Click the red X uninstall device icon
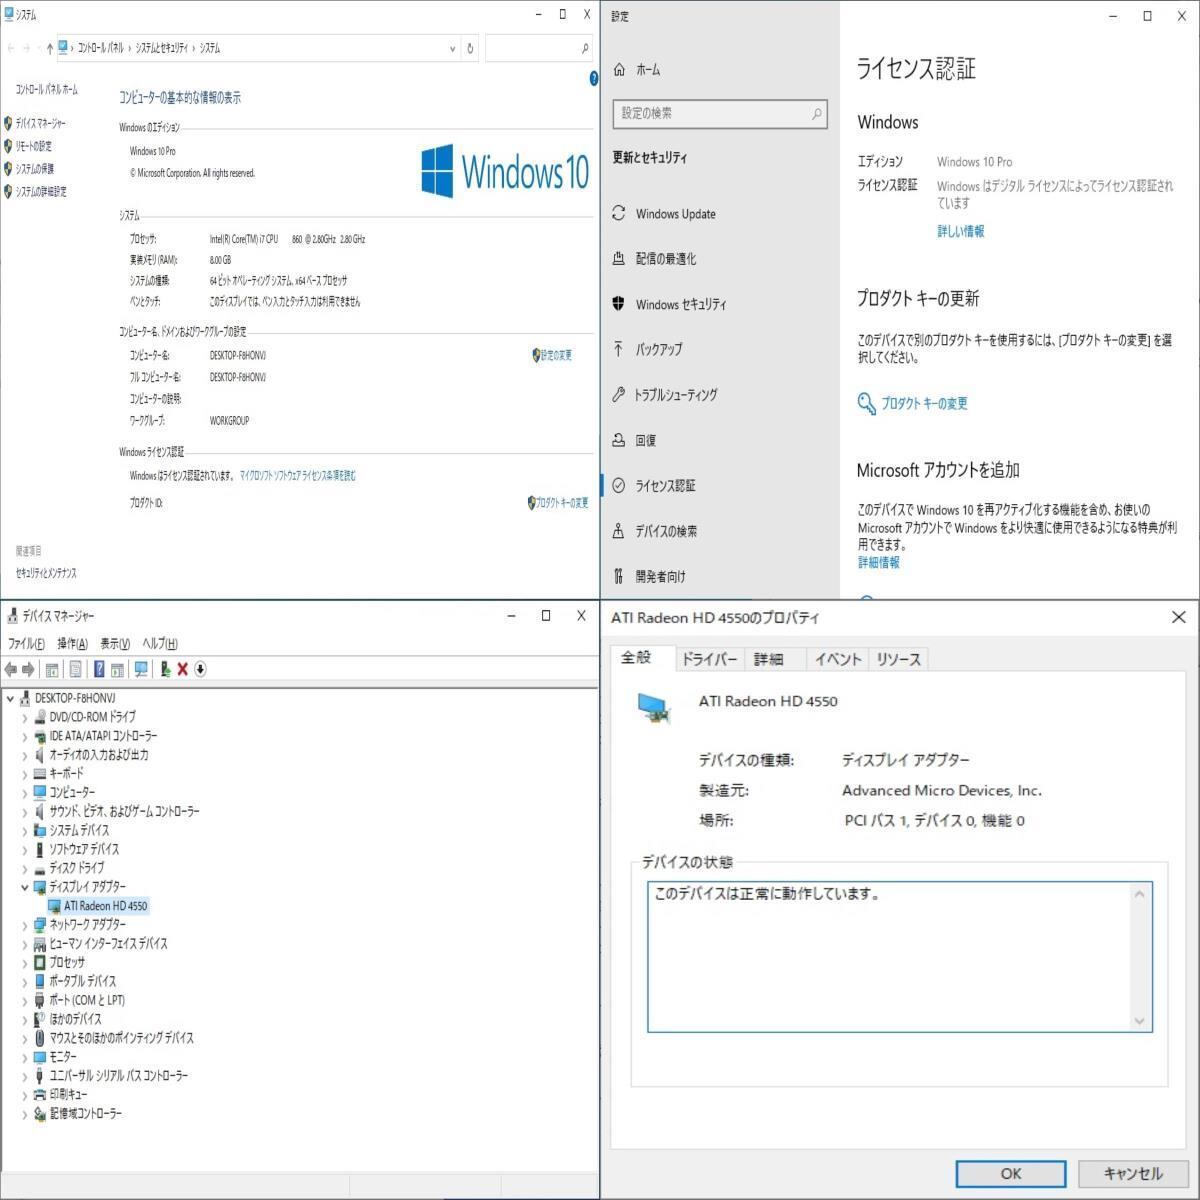Viewport: 1200px width, 1200px height. (182, 669)
